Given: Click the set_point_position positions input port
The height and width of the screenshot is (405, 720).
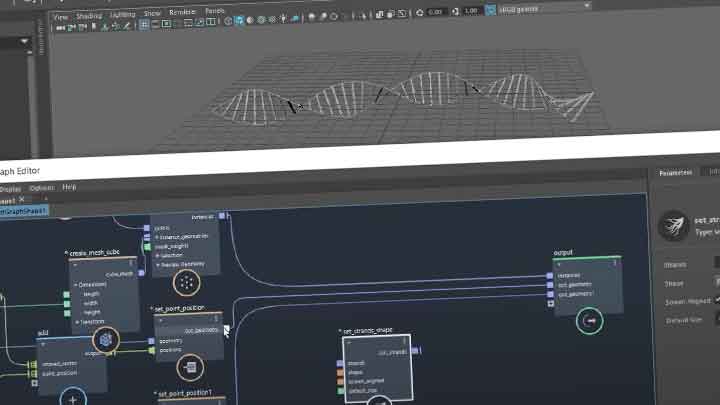Looking at the screenshot, I should click(152, 350).
